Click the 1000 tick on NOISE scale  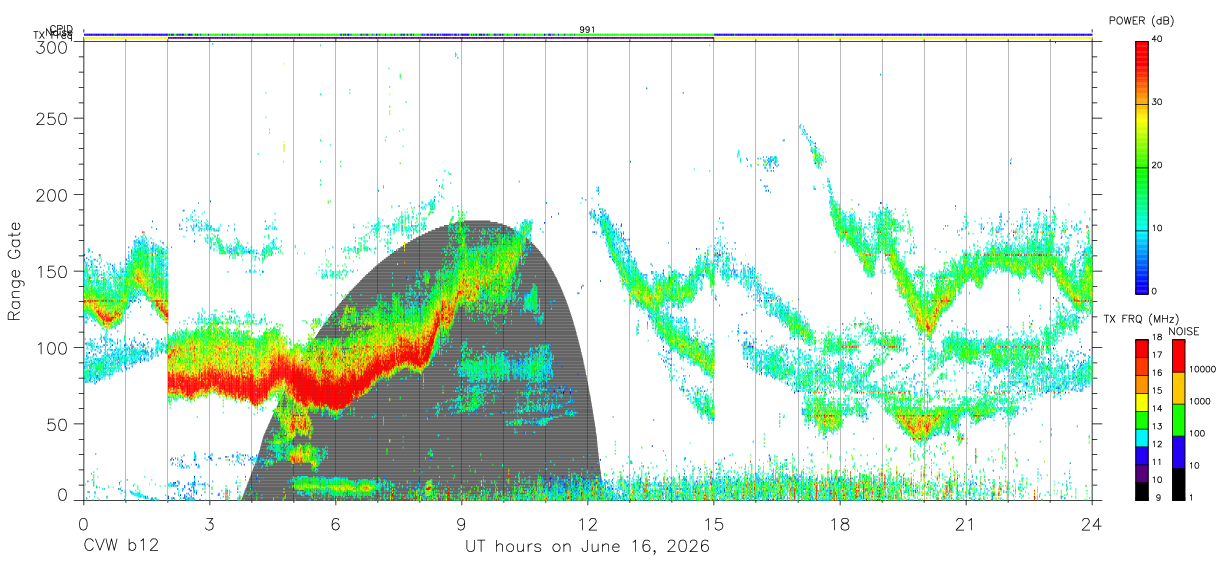(x=1198, y=401)
